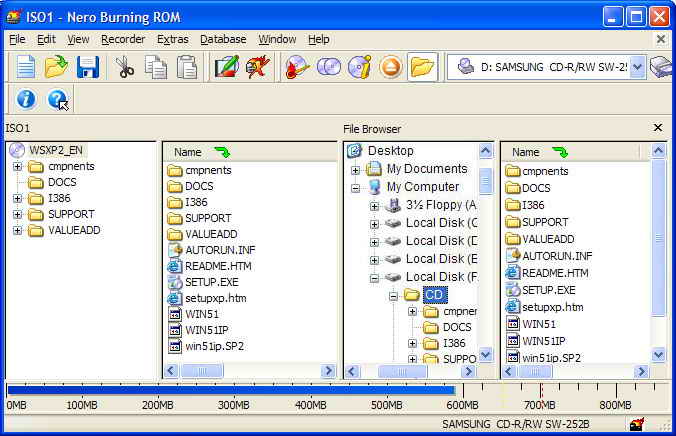Open the Recorder menu
This screenshot has width=676, height=436.
pos(123,39)
